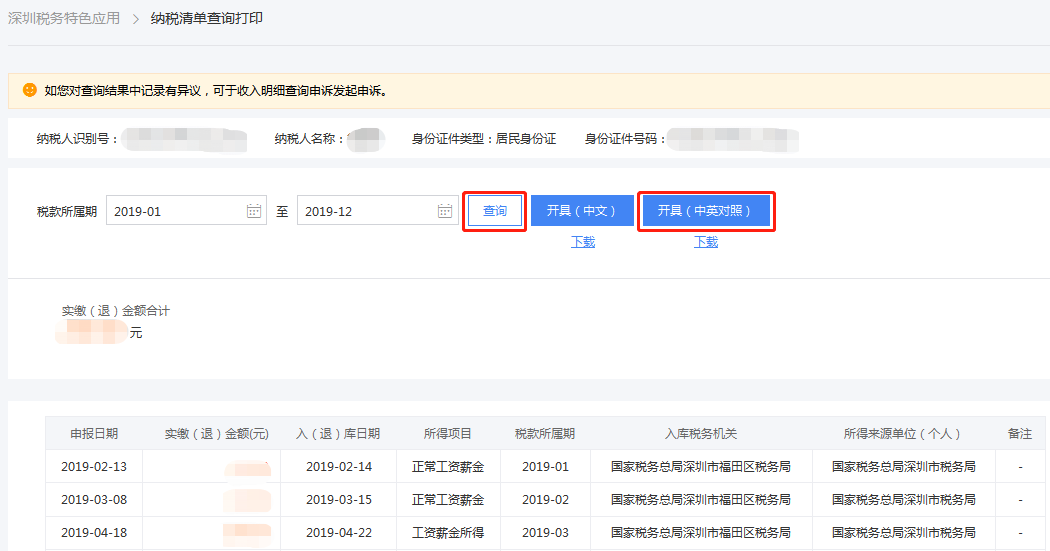
Task: Click the 所得项目 column header
Action: click(x=448, y=434)
